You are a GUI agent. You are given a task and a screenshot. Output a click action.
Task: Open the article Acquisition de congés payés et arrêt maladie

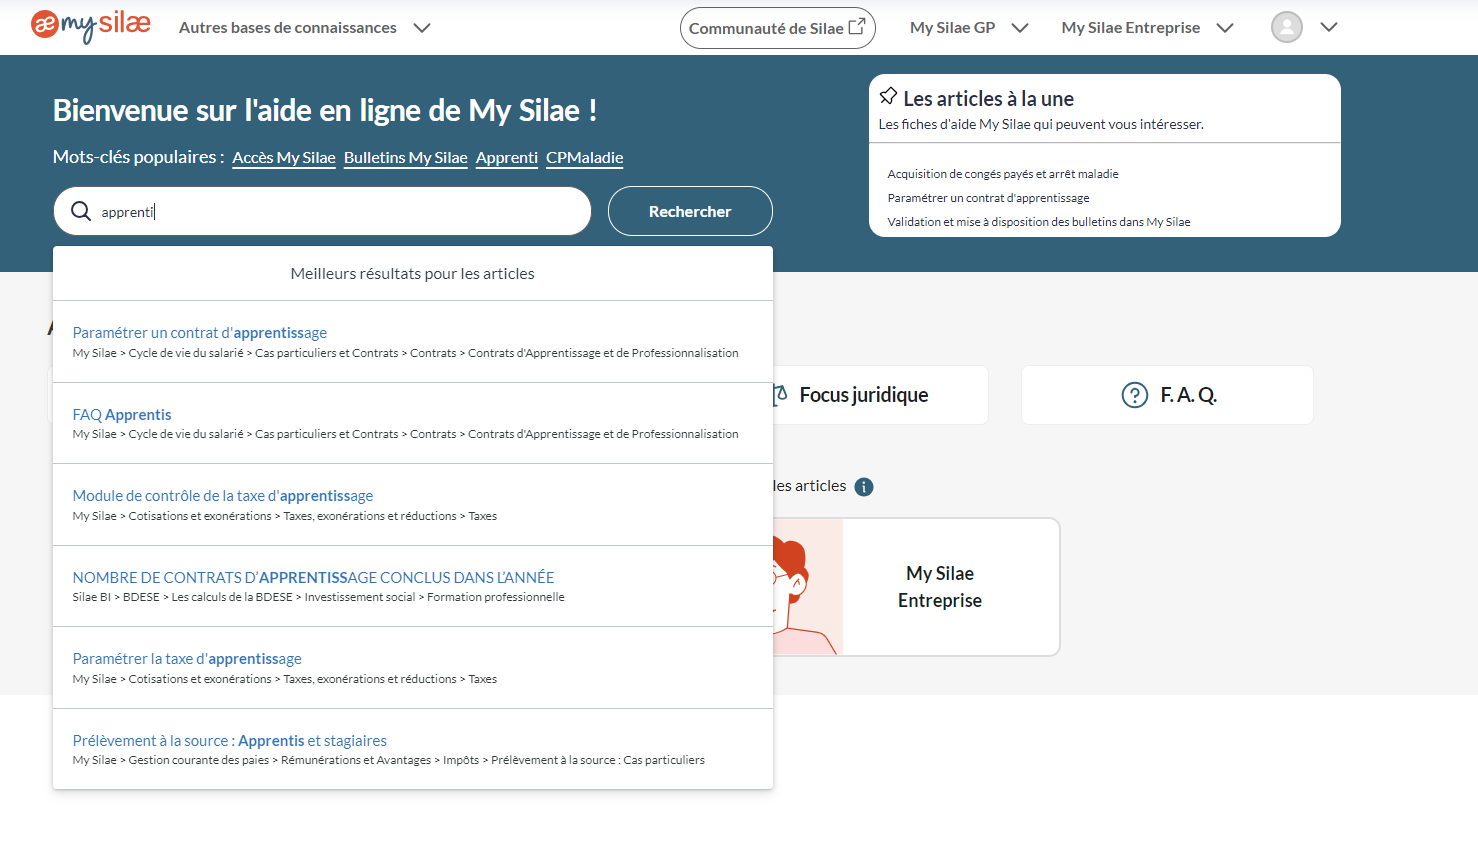1003,173
